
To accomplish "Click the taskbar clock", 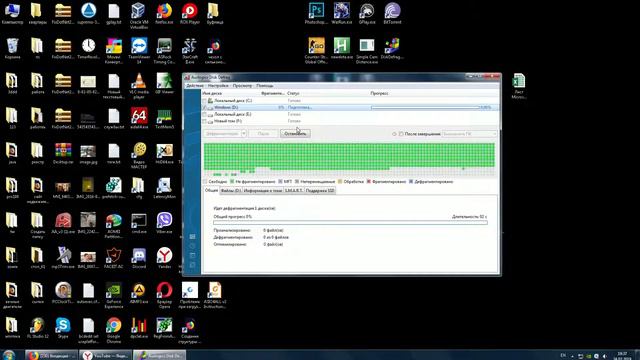I will point(622,355).
